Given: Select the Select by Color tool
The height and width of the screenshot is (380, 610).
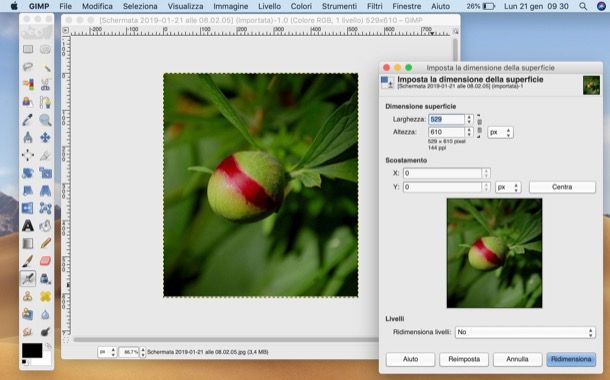Looking at the screenshot, I should click(x=28, y=84).
